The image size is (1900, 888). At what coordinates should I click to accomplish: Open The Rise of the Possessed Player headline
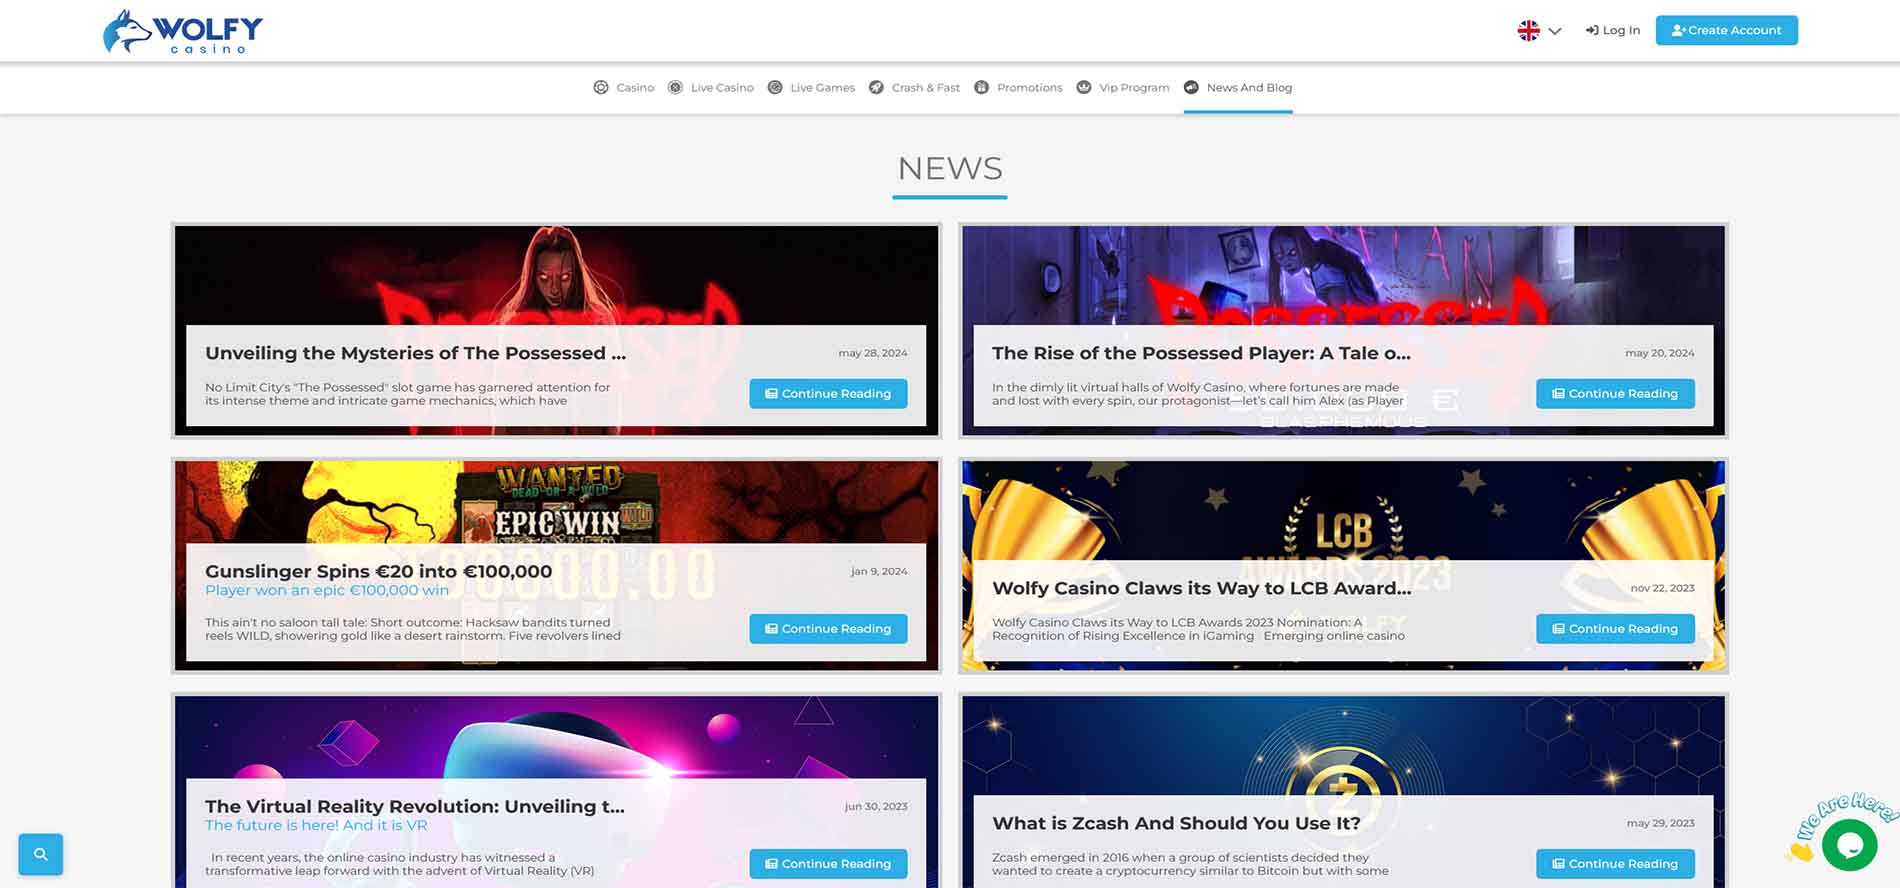pyautogui.click(x=1201, y=353)
